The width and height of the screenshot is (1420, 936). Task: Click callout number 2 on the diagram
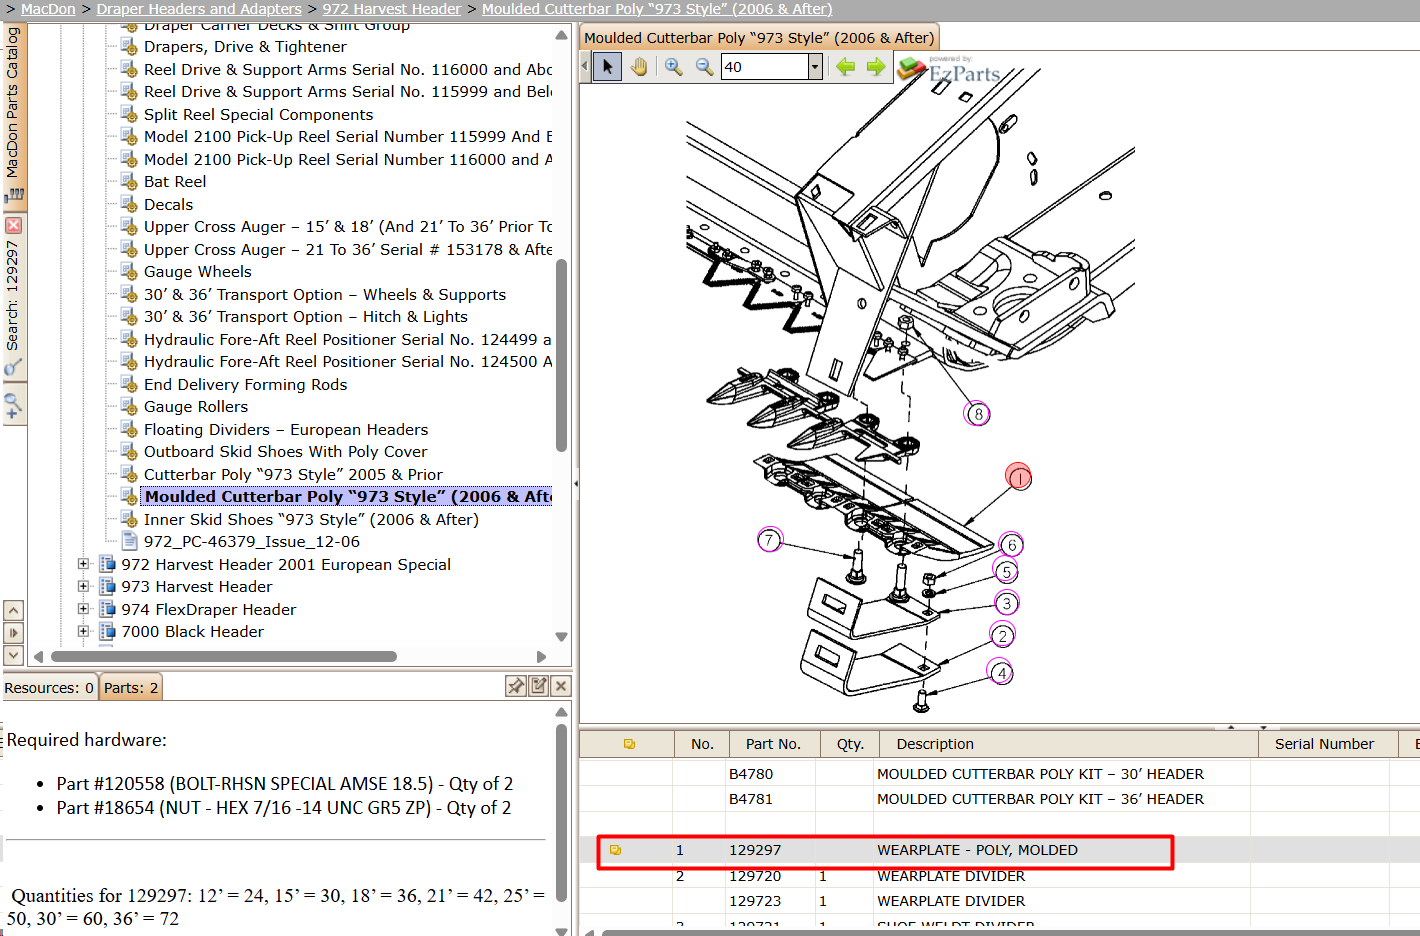[1002, 635]
